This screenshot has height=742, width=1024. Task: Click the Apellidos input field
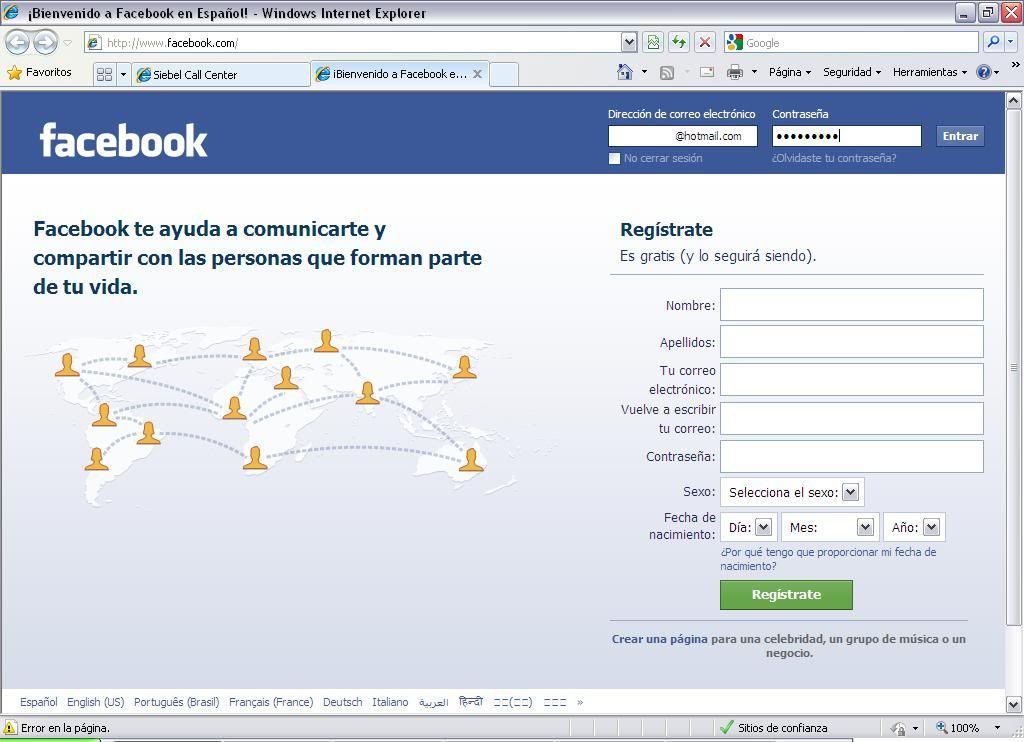(852, 342)
